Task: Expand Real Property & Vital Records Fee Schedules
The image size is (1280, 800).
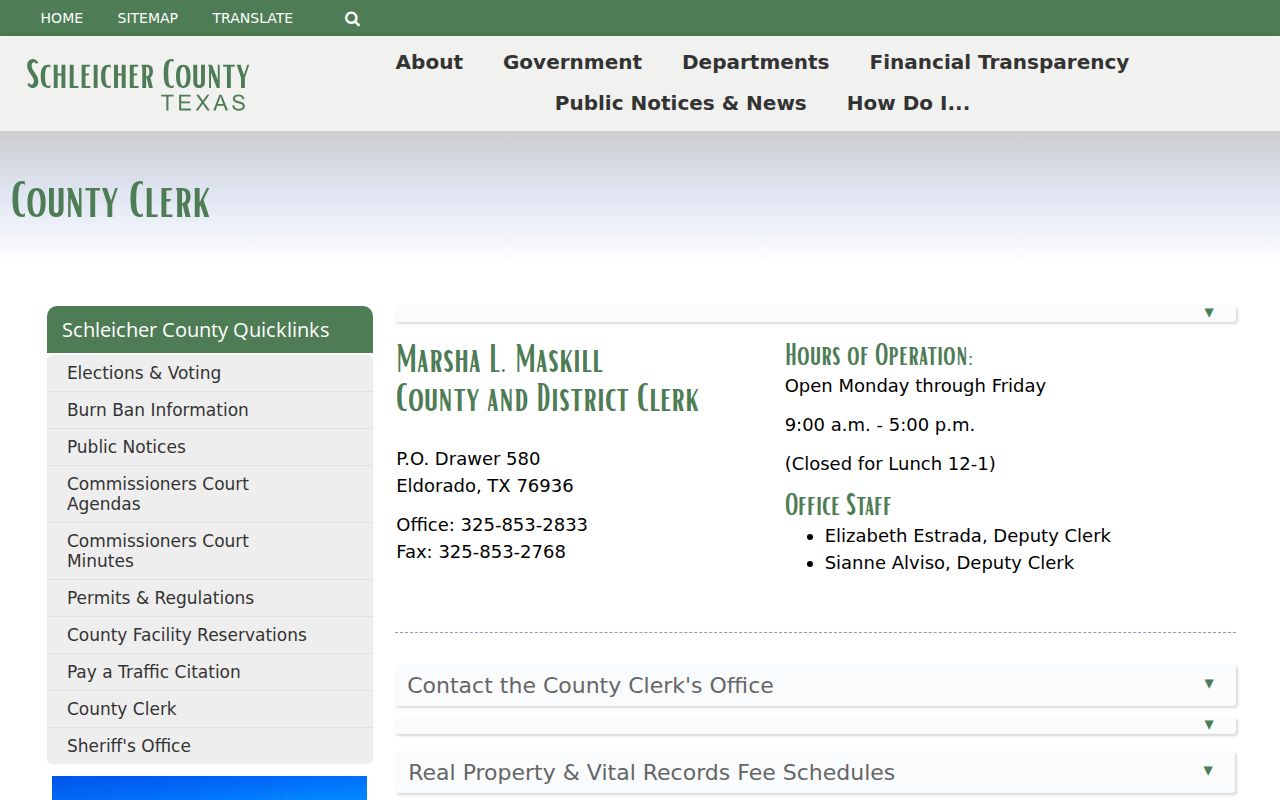Action: pos(816,772)
